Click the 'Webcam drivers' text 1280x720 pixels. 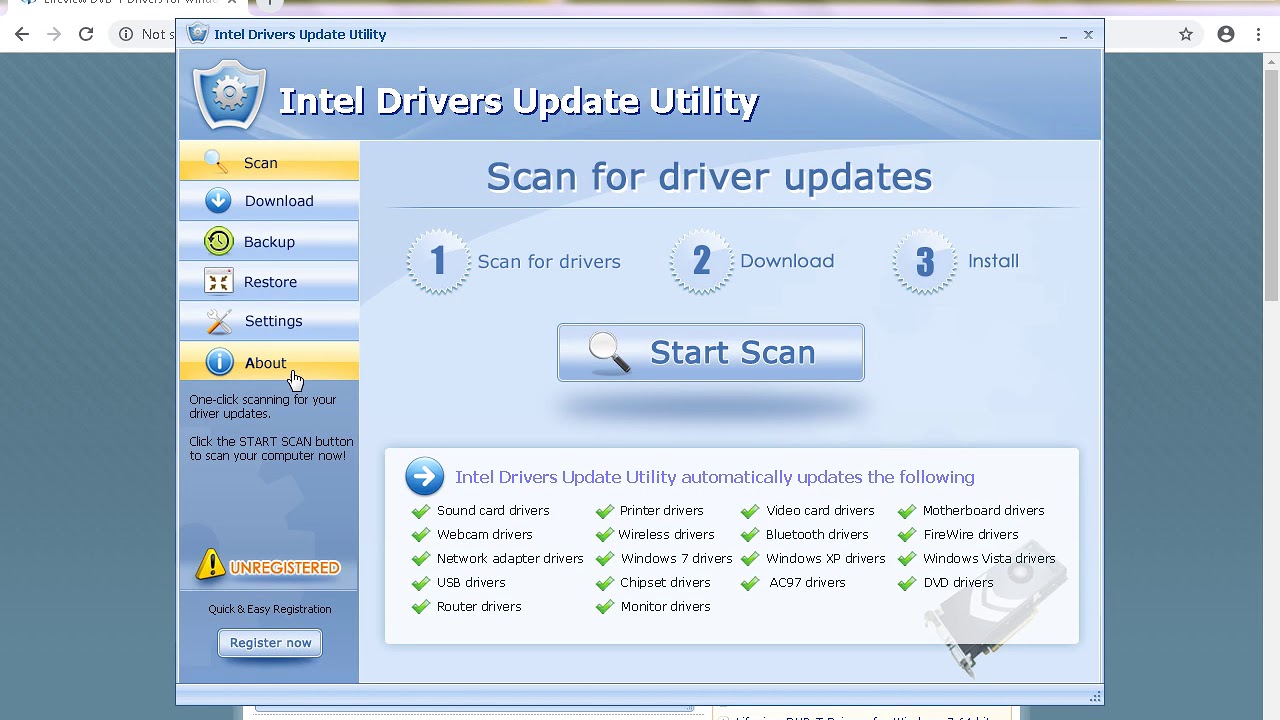click(484, 535)
